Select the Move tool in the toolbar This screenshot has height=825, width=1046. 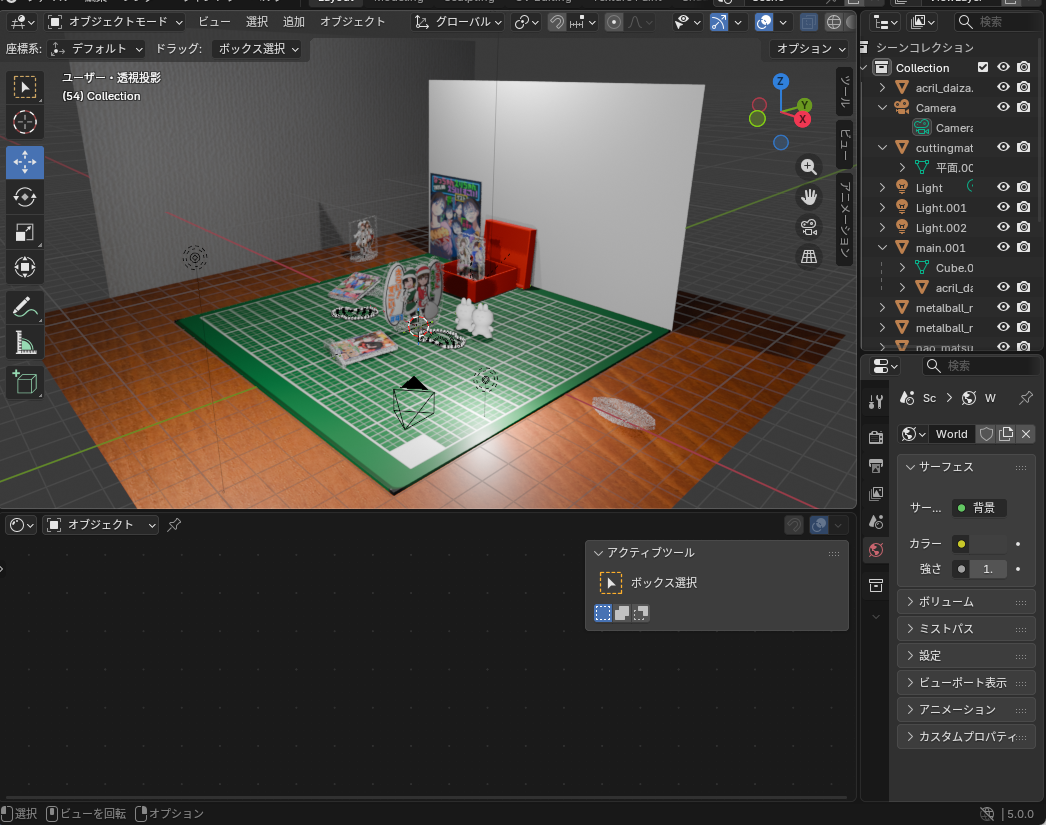coord(25,162)
